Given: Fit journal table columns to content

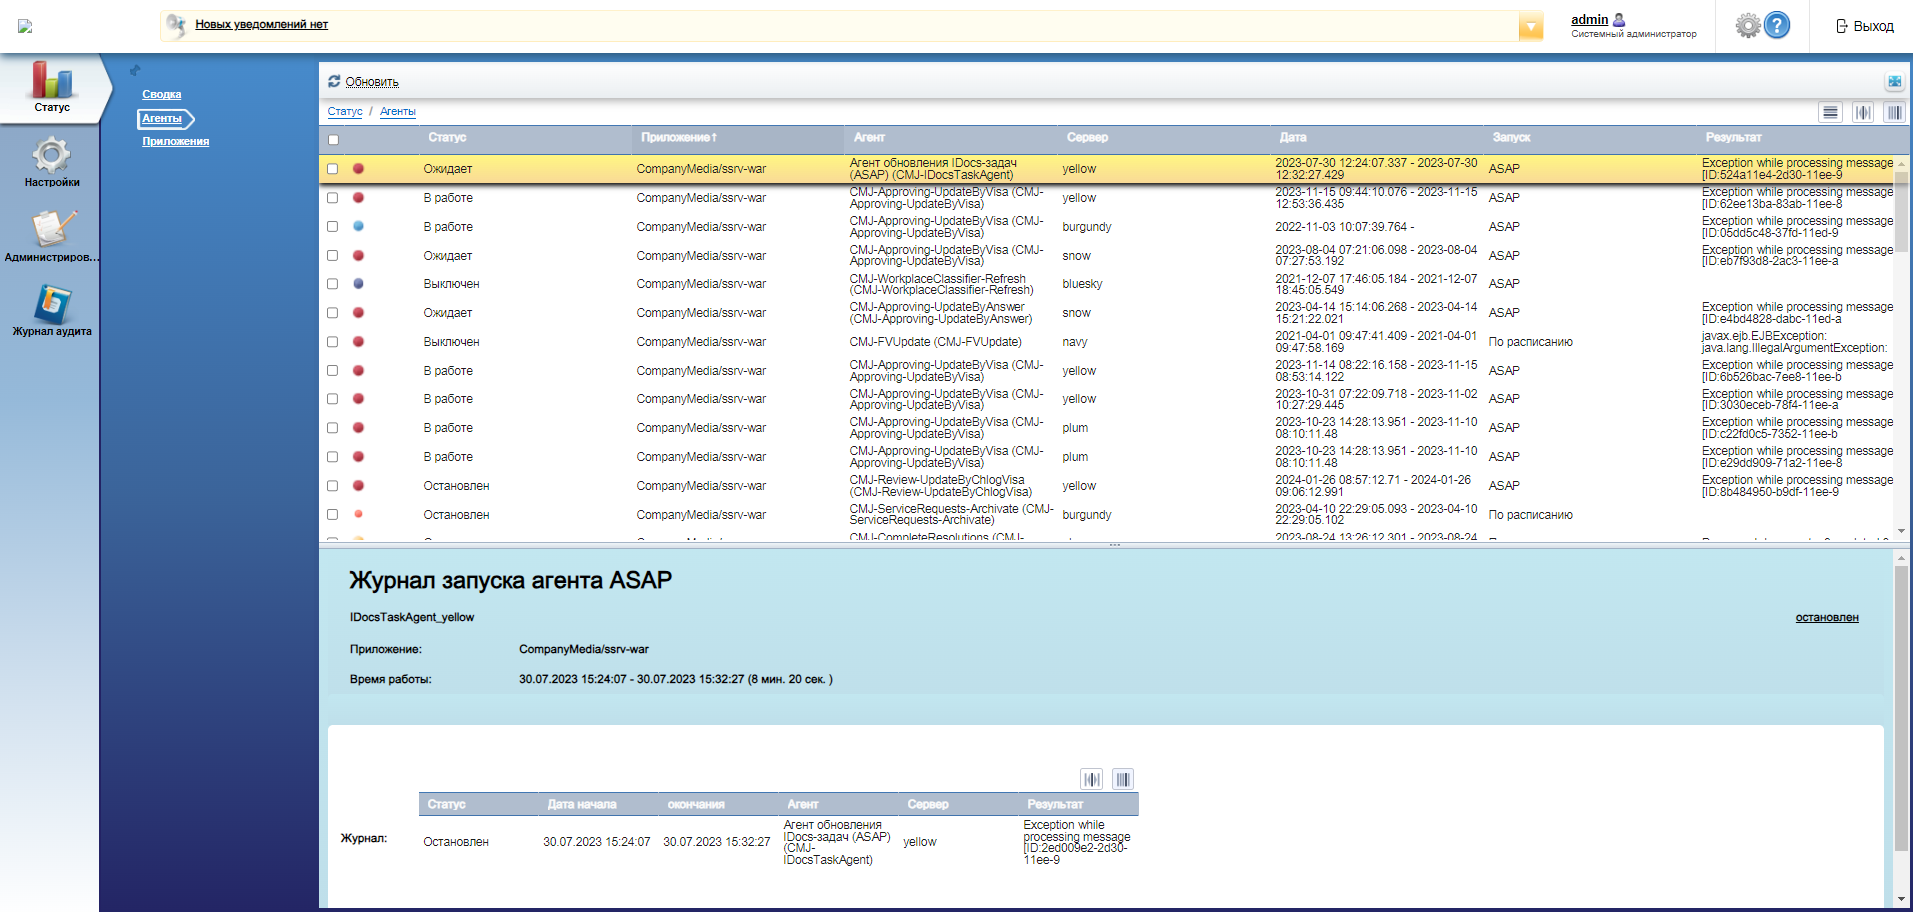Looking at the screenshot, I should [x=1091, y=779].
